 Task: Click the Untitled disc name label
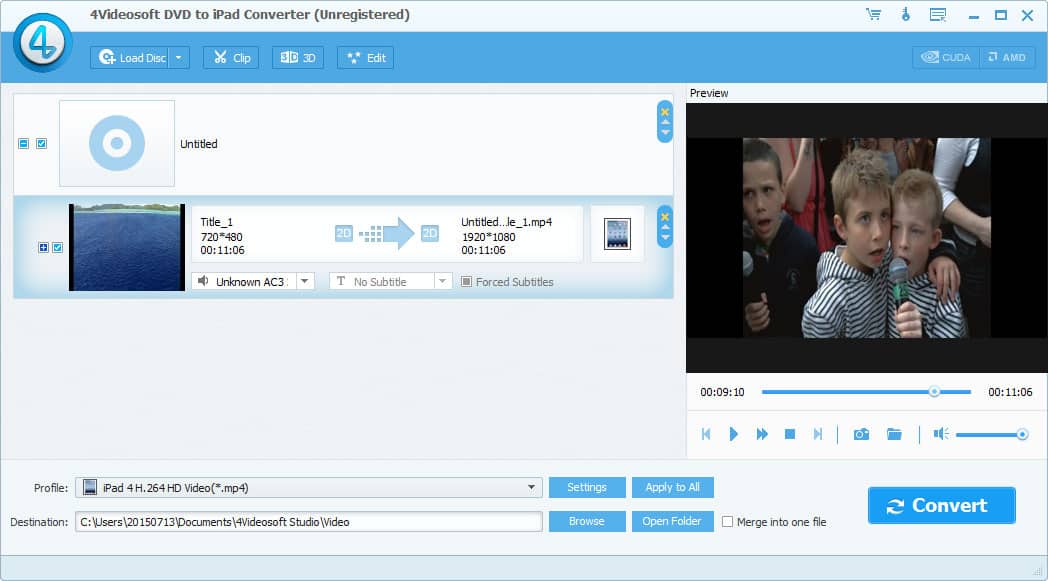[x=199, y=144]
